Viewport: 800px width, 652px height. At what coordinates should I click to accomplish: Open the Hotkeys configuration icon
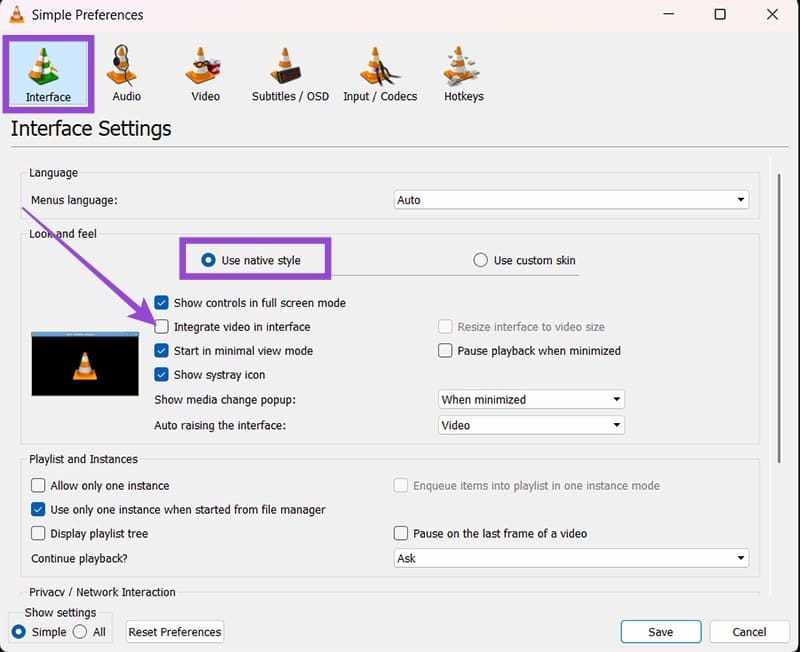pyautogui.click(x=462, y=70)
